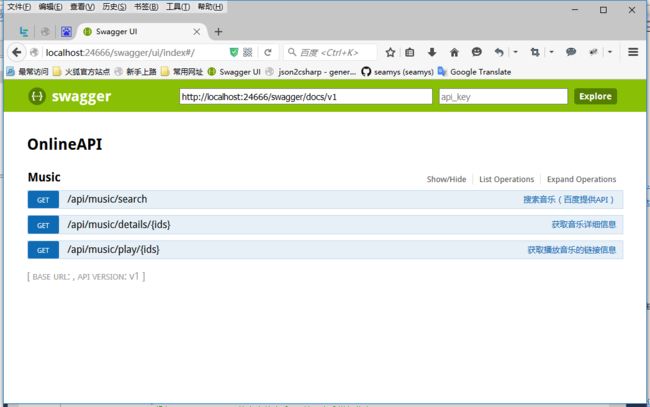Open the 书签(B) menu
The width and height of the screenshot is (650, 407).
pyautogui.click(x=146, y=7)
